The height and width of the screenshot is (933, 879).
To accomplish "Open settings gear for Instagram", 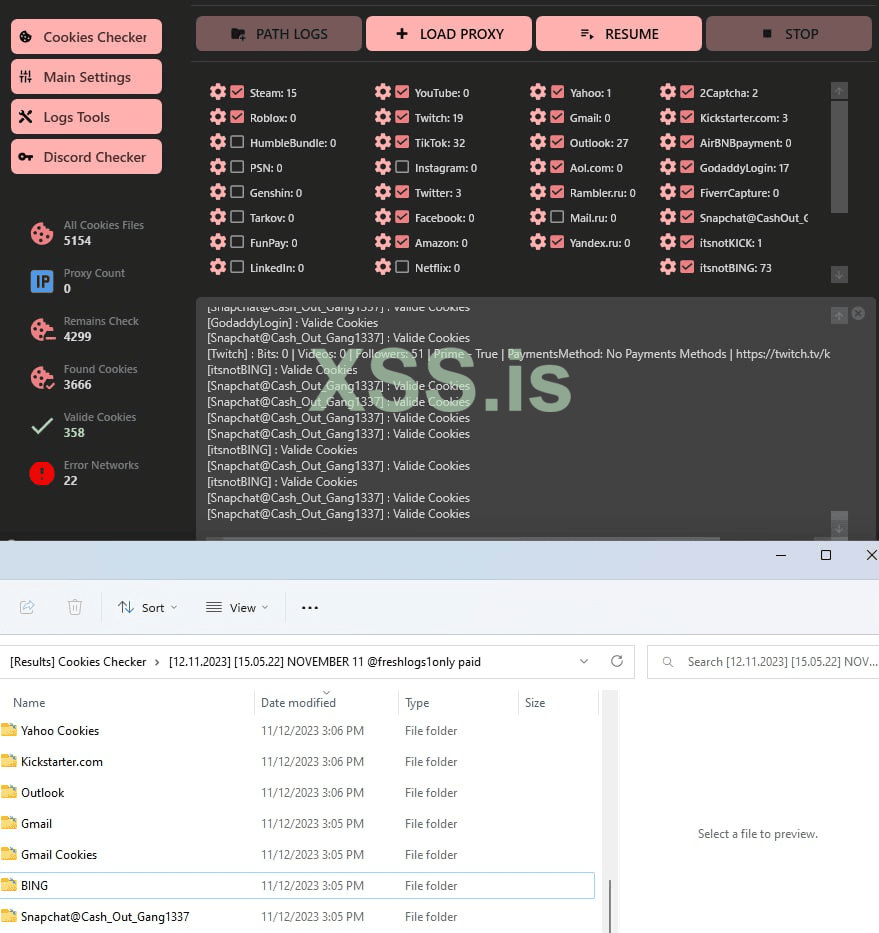I will click(383, 167).
